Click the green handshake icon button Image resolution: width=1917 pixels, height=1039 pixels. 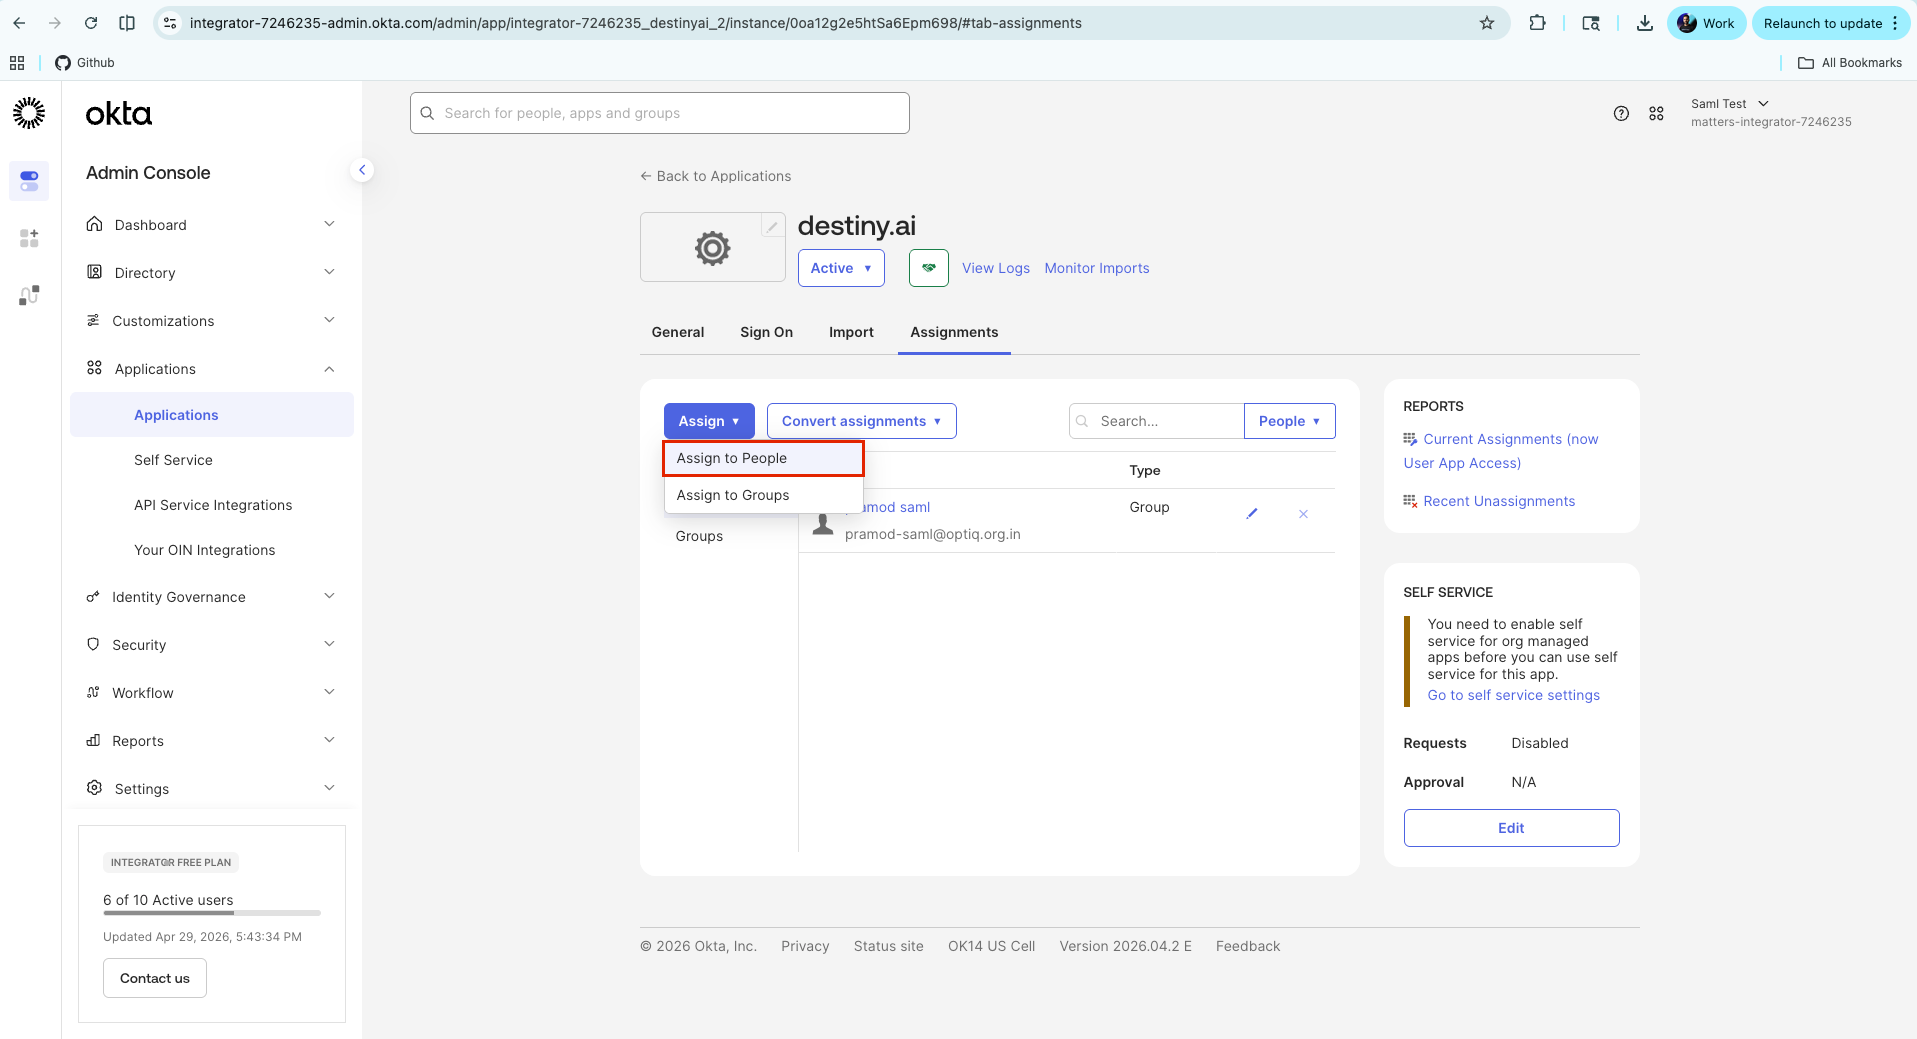(929, 268)
